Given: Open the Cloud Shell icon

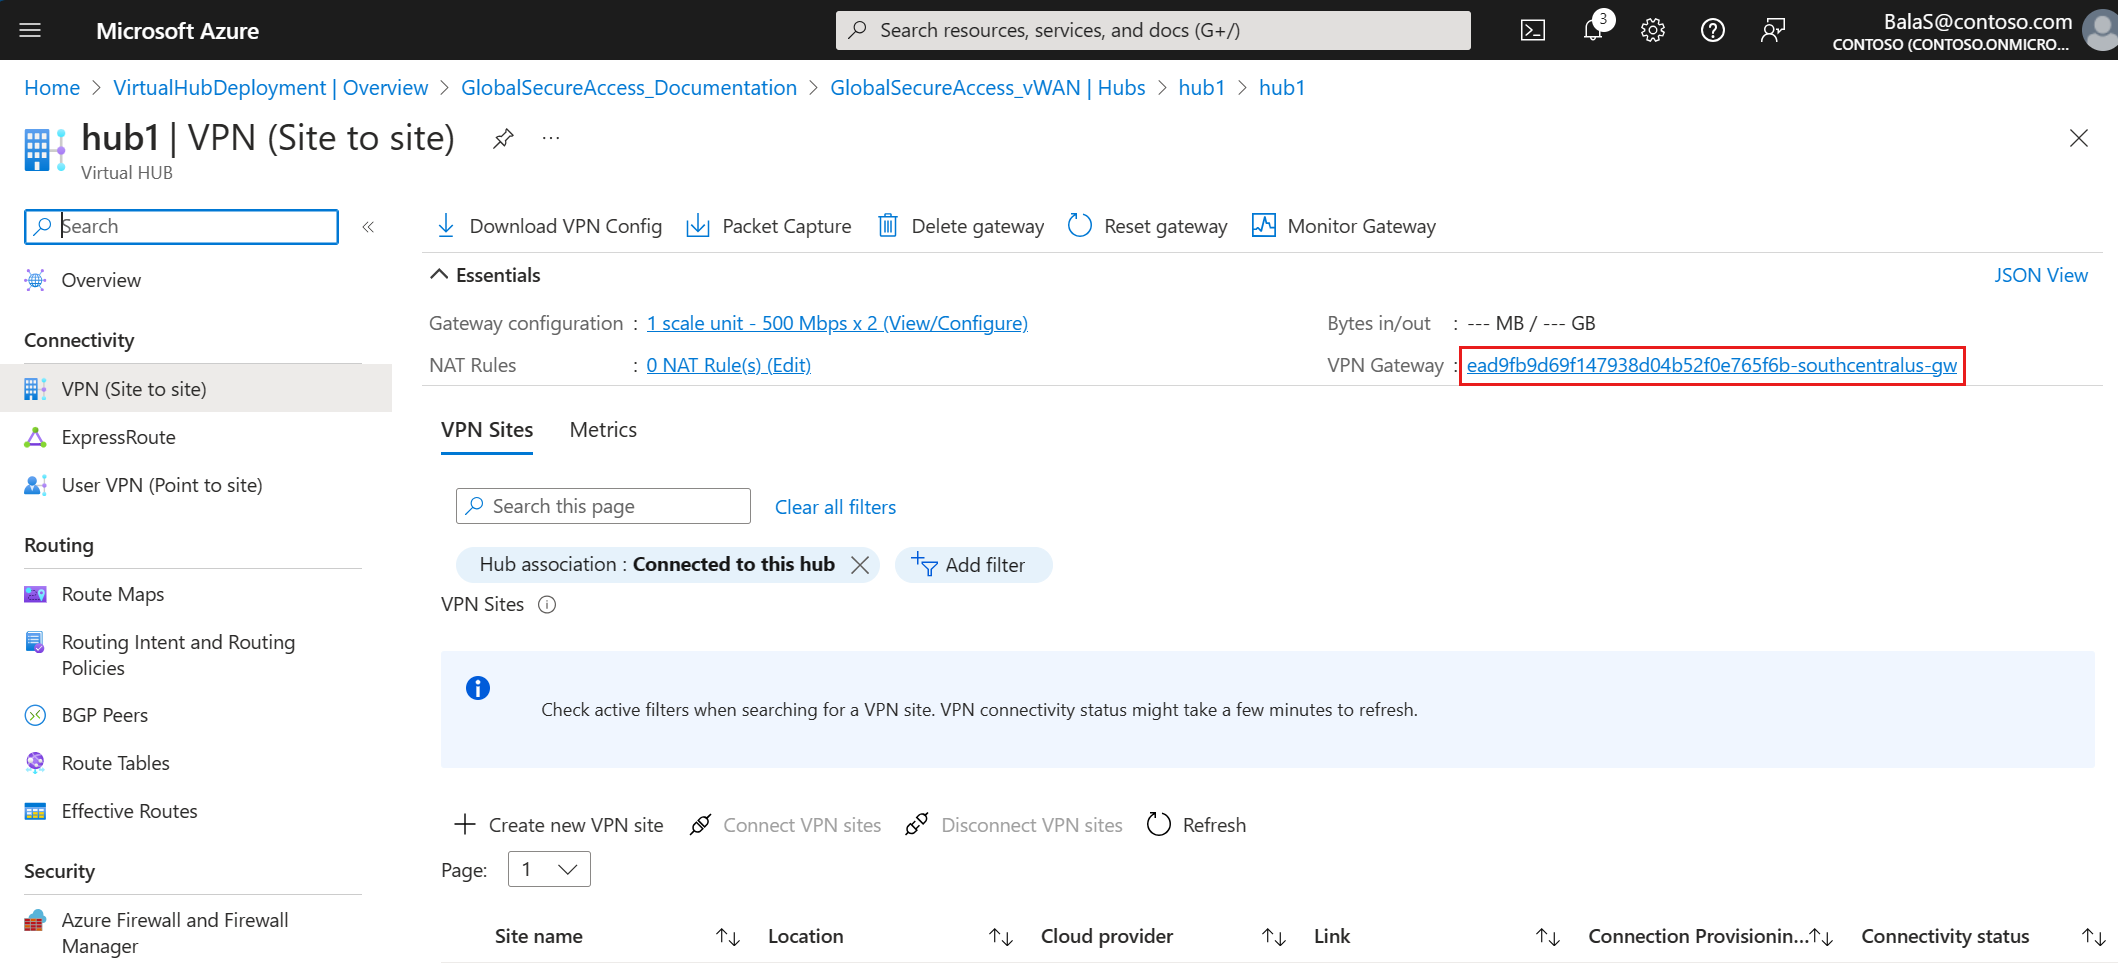Looking at the screenshot, I should [1532, 29].
